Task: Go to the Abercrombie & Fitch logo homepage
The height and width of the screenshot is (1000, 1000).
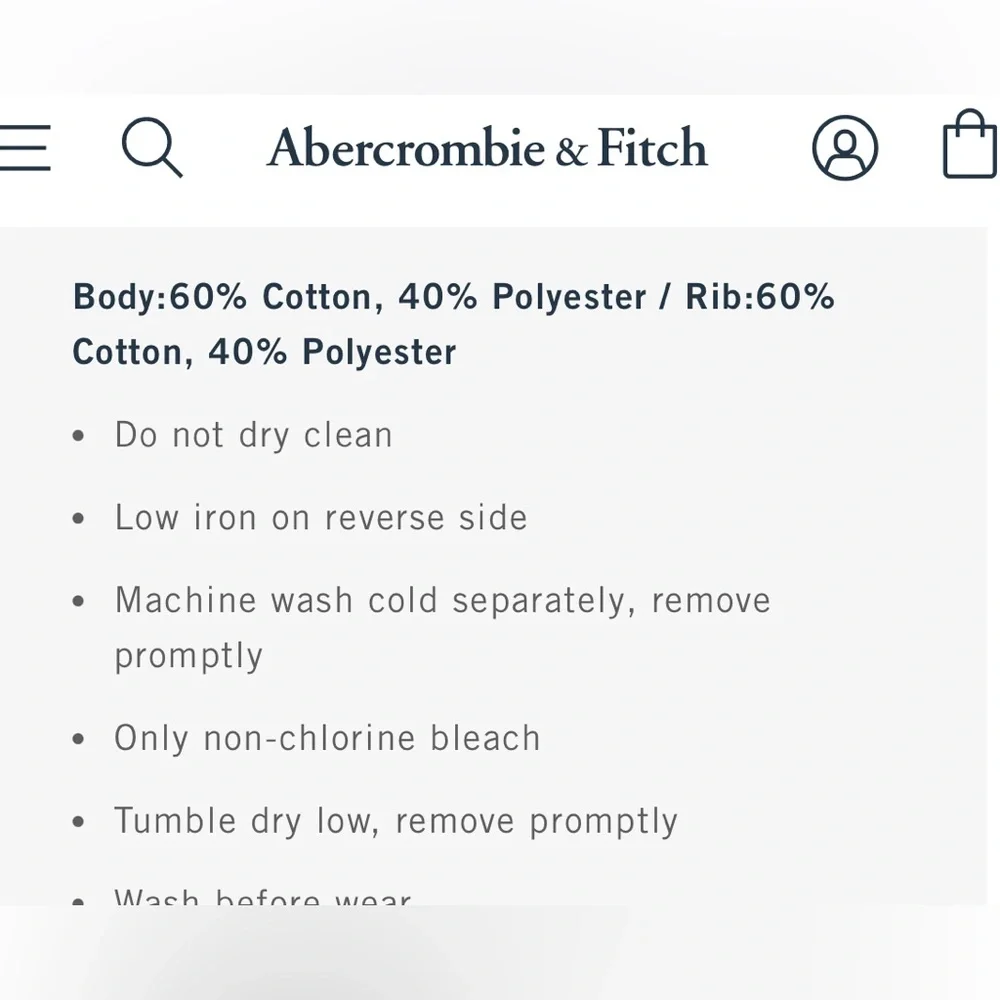Action: pyautogui.click(x=487, y=148)
